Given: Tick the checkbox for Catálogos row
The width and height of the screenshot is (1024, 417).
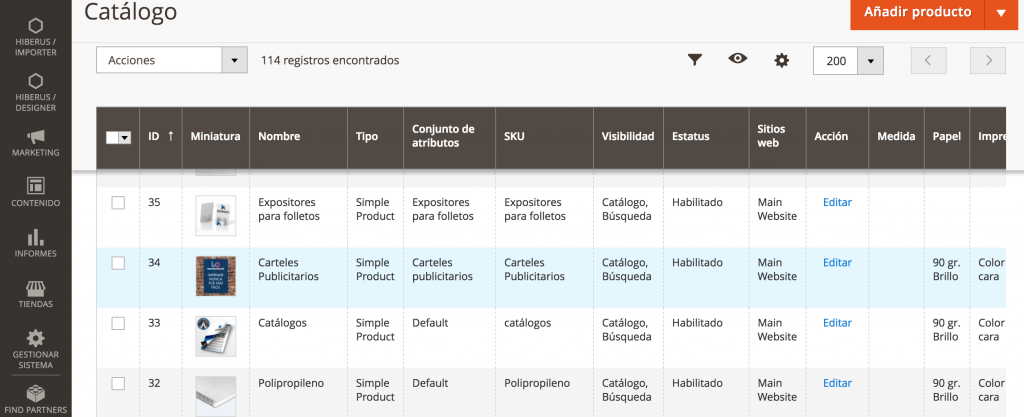Looking at the screenshot, I should [118, 323].
